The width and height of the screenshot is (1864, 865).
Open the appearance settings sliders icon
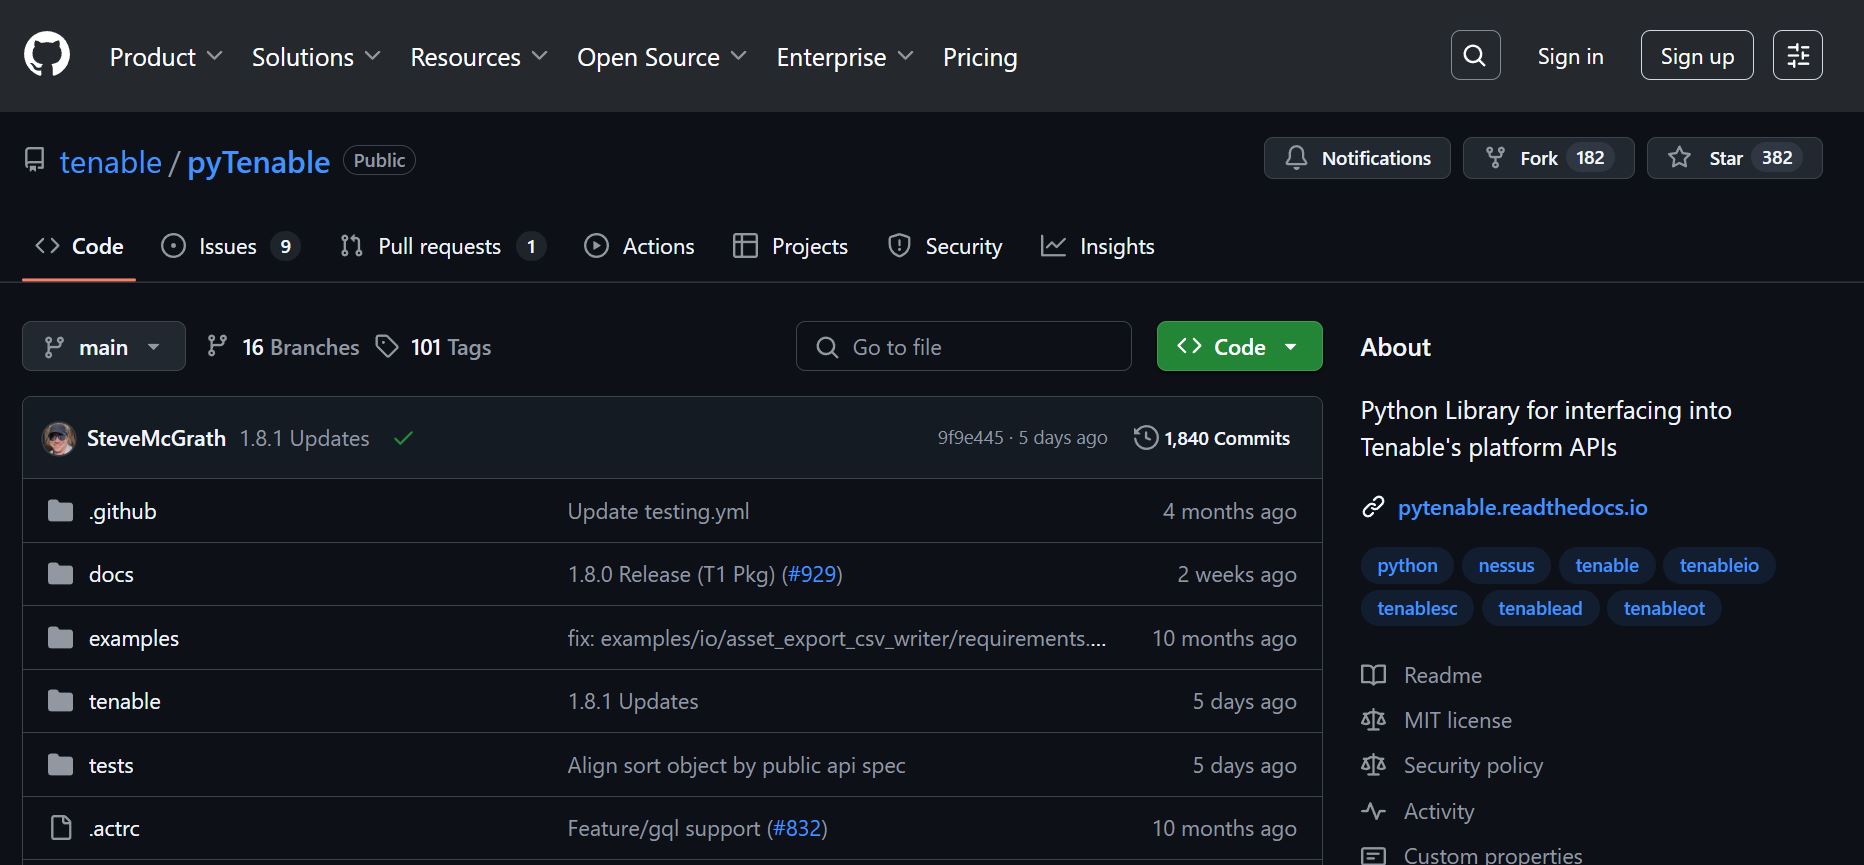(1797, 55)
